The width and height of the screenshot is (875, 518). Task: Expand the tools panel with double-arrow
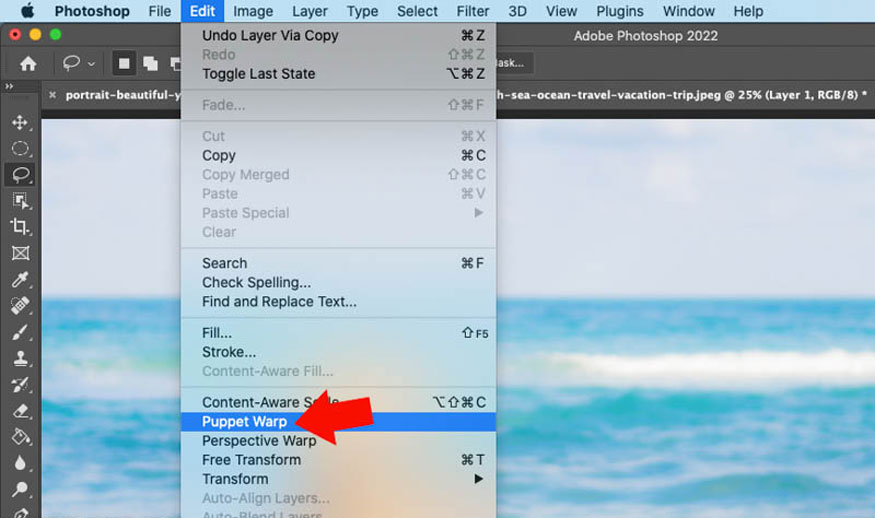10,88
